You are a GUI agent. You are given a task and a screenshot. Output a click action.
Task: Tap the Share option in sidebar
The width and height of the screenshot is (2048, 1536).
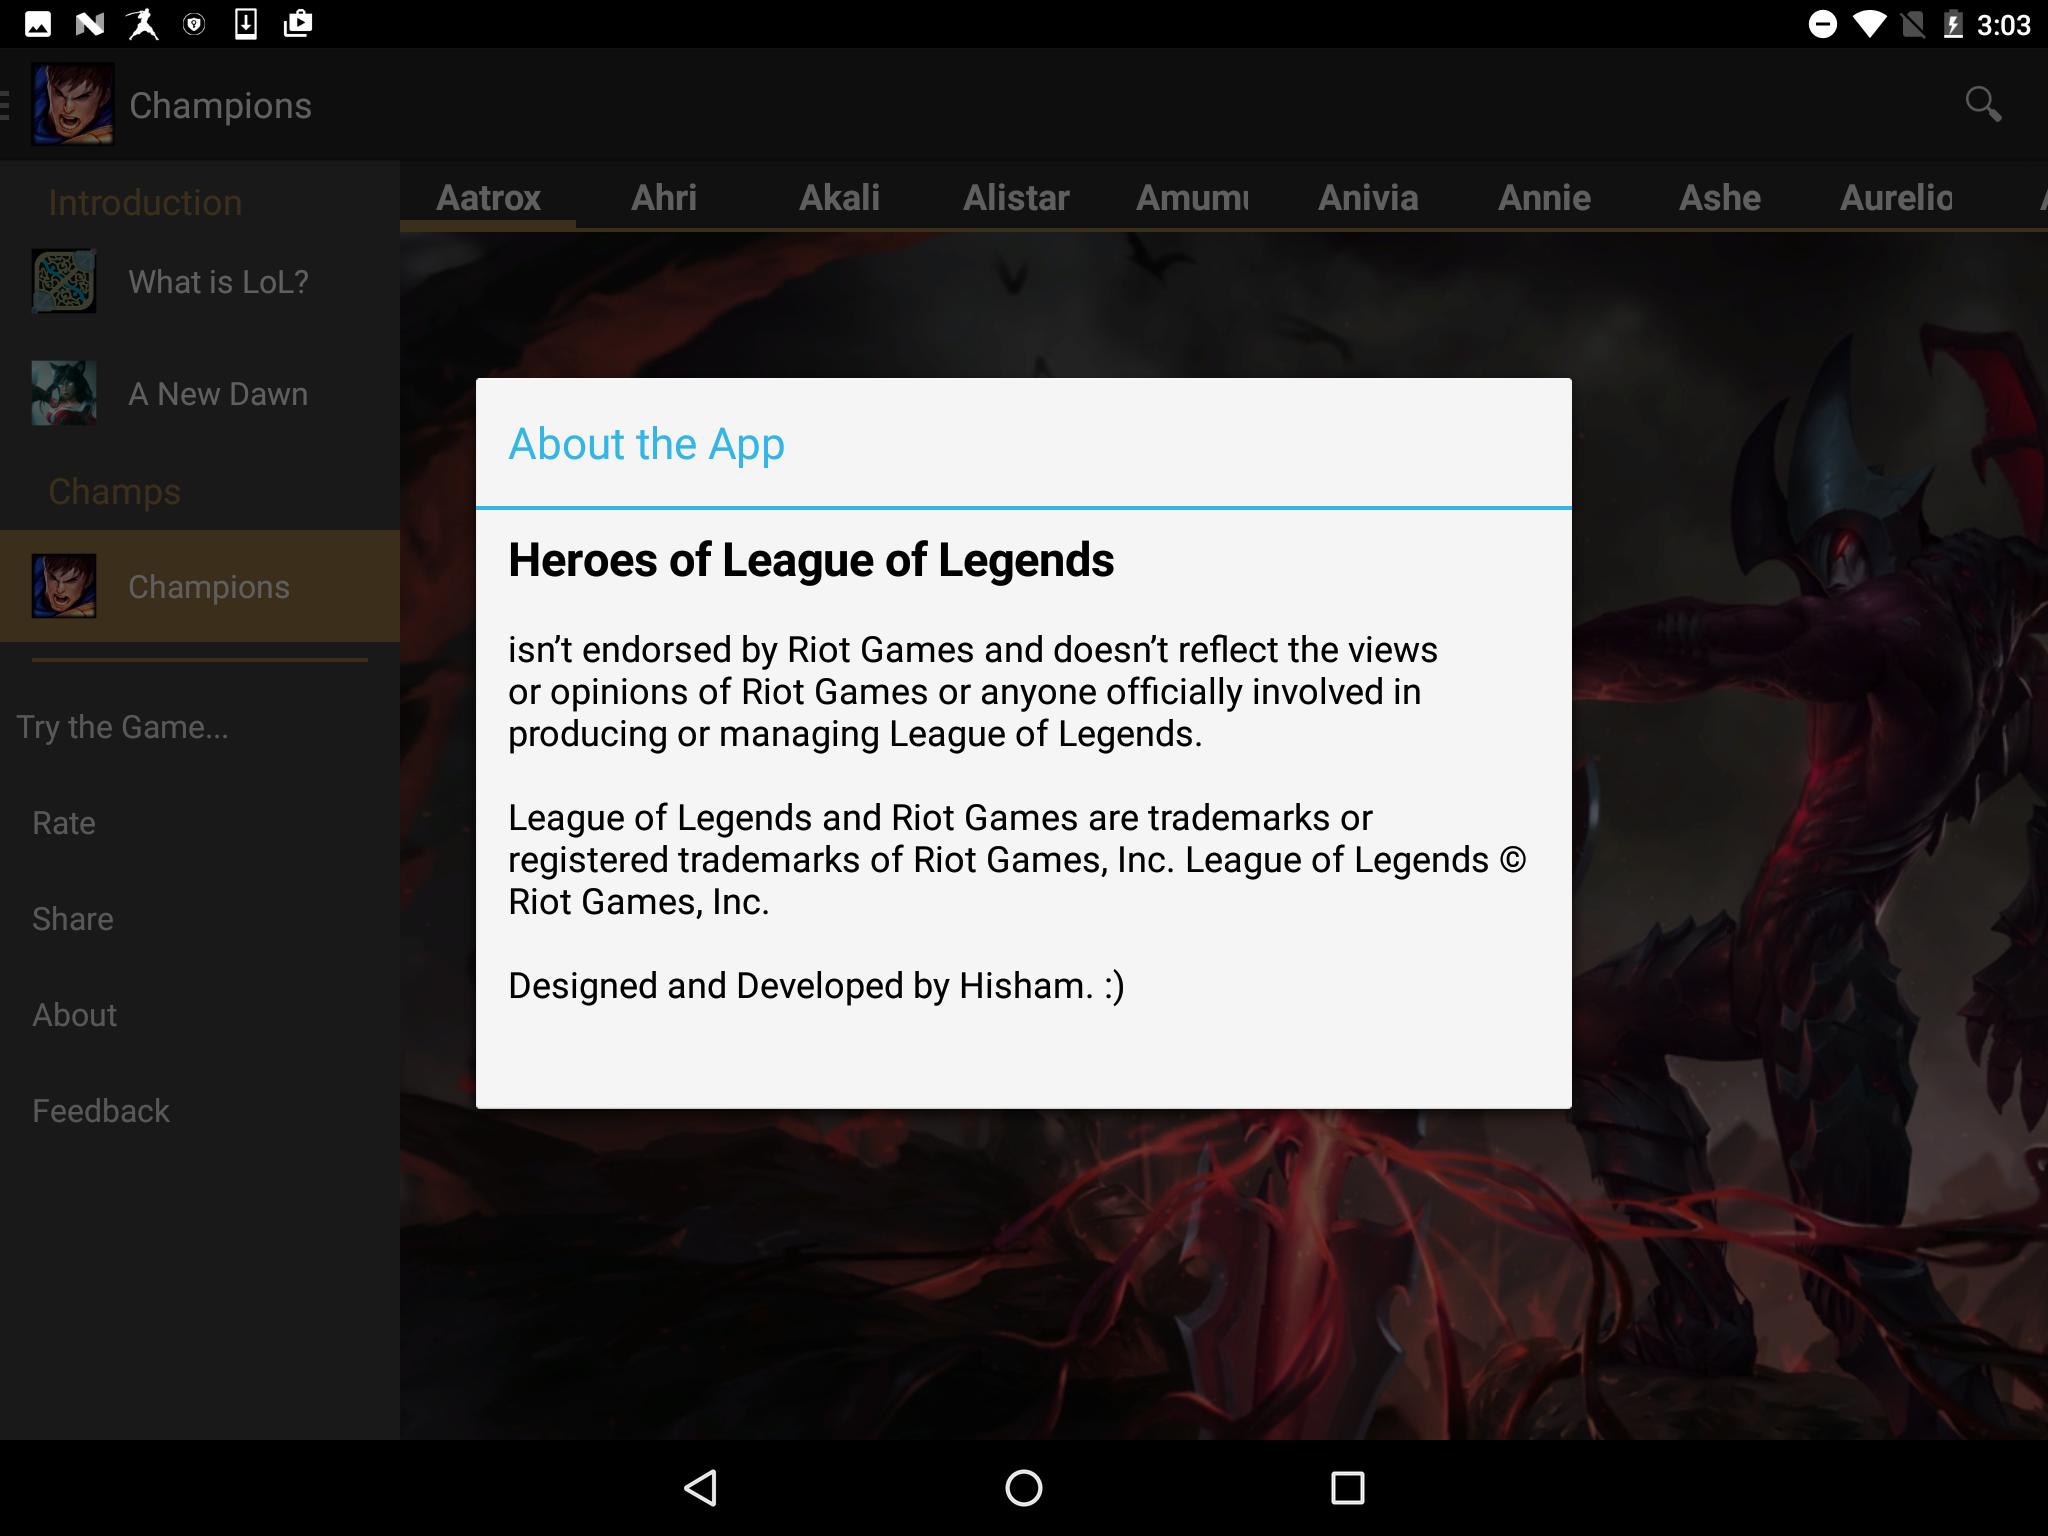click(x=72, y=919)
